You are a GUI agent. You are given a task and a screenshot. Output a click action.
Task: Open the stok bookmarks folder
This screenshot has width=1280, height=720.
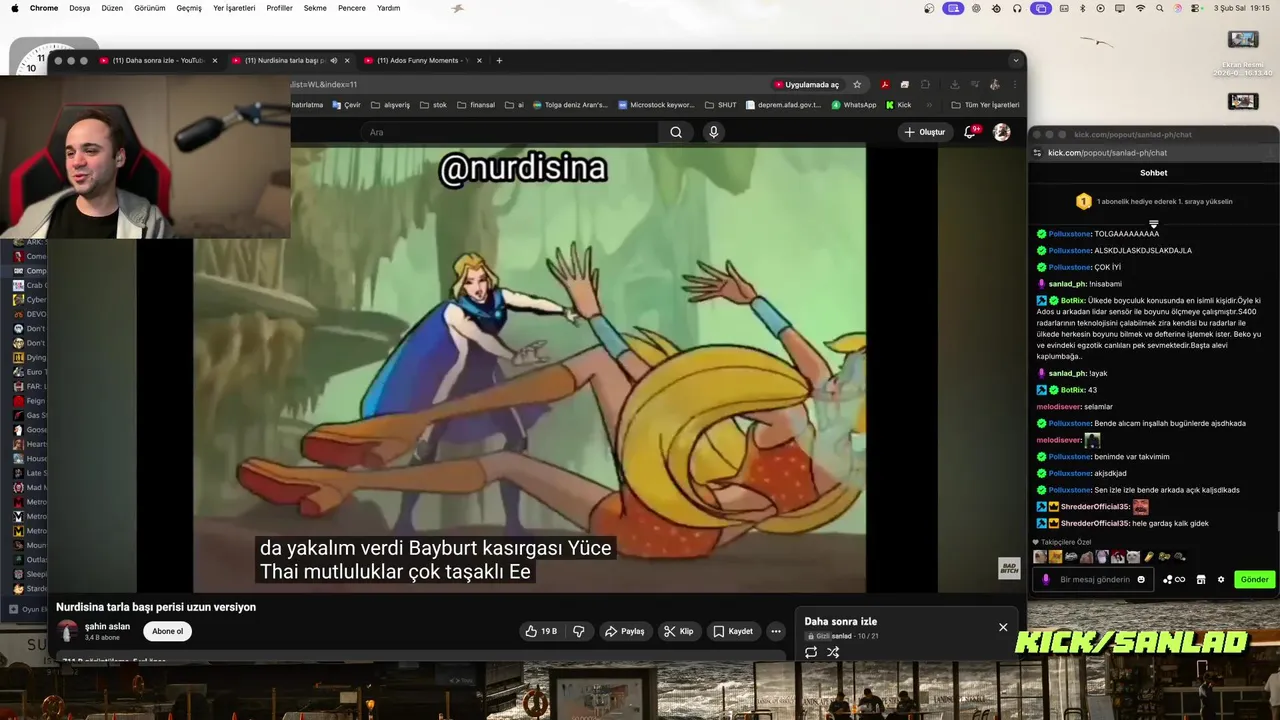point(433,105)
